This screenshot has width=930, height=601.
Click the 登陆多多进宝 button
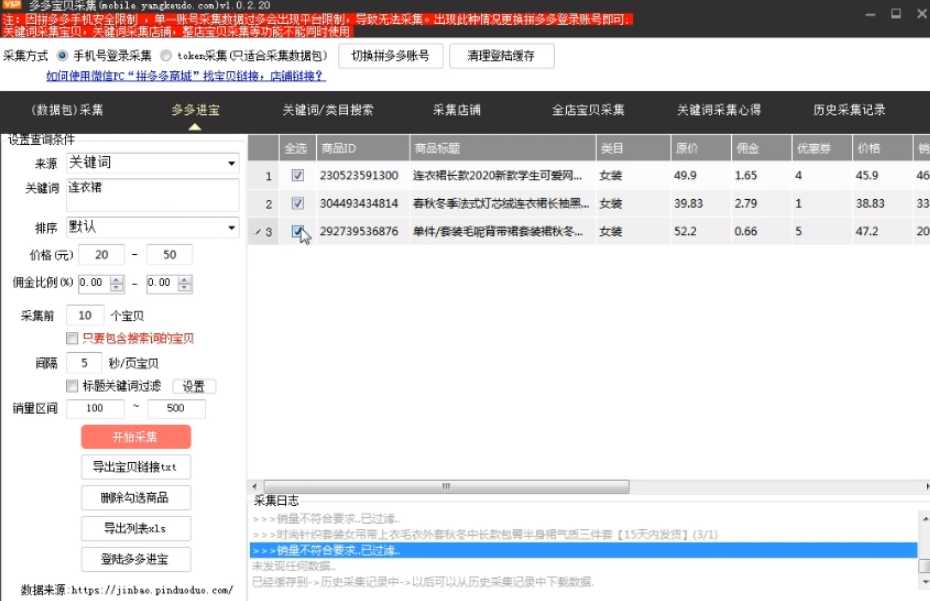point(136,559)
